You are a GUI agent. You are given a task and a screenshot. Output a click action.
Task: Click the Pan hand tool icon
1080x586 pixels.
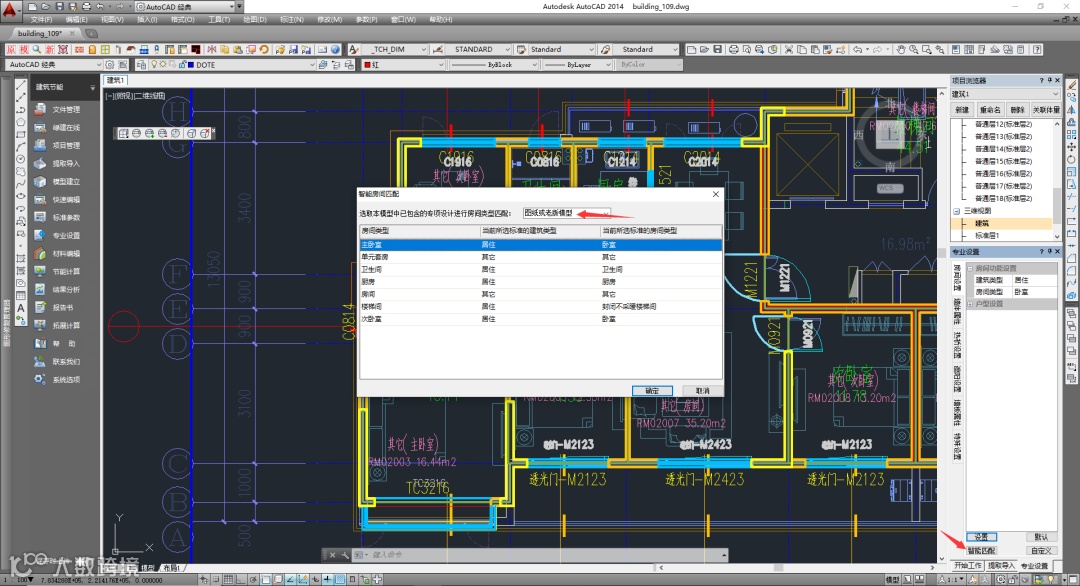(900, 49)
